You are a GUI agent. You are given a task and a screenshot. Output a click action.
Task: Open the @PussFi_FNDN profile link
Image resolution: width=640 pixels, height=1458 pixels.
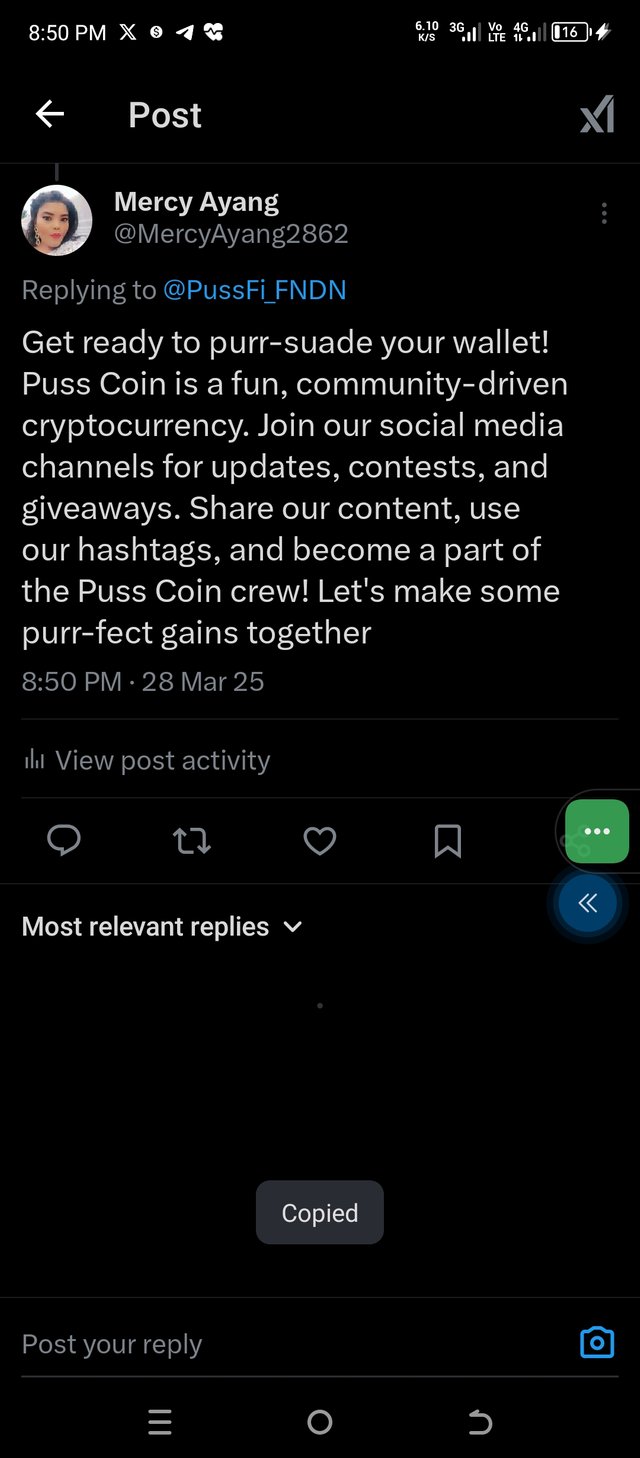[x=254, y=290]
